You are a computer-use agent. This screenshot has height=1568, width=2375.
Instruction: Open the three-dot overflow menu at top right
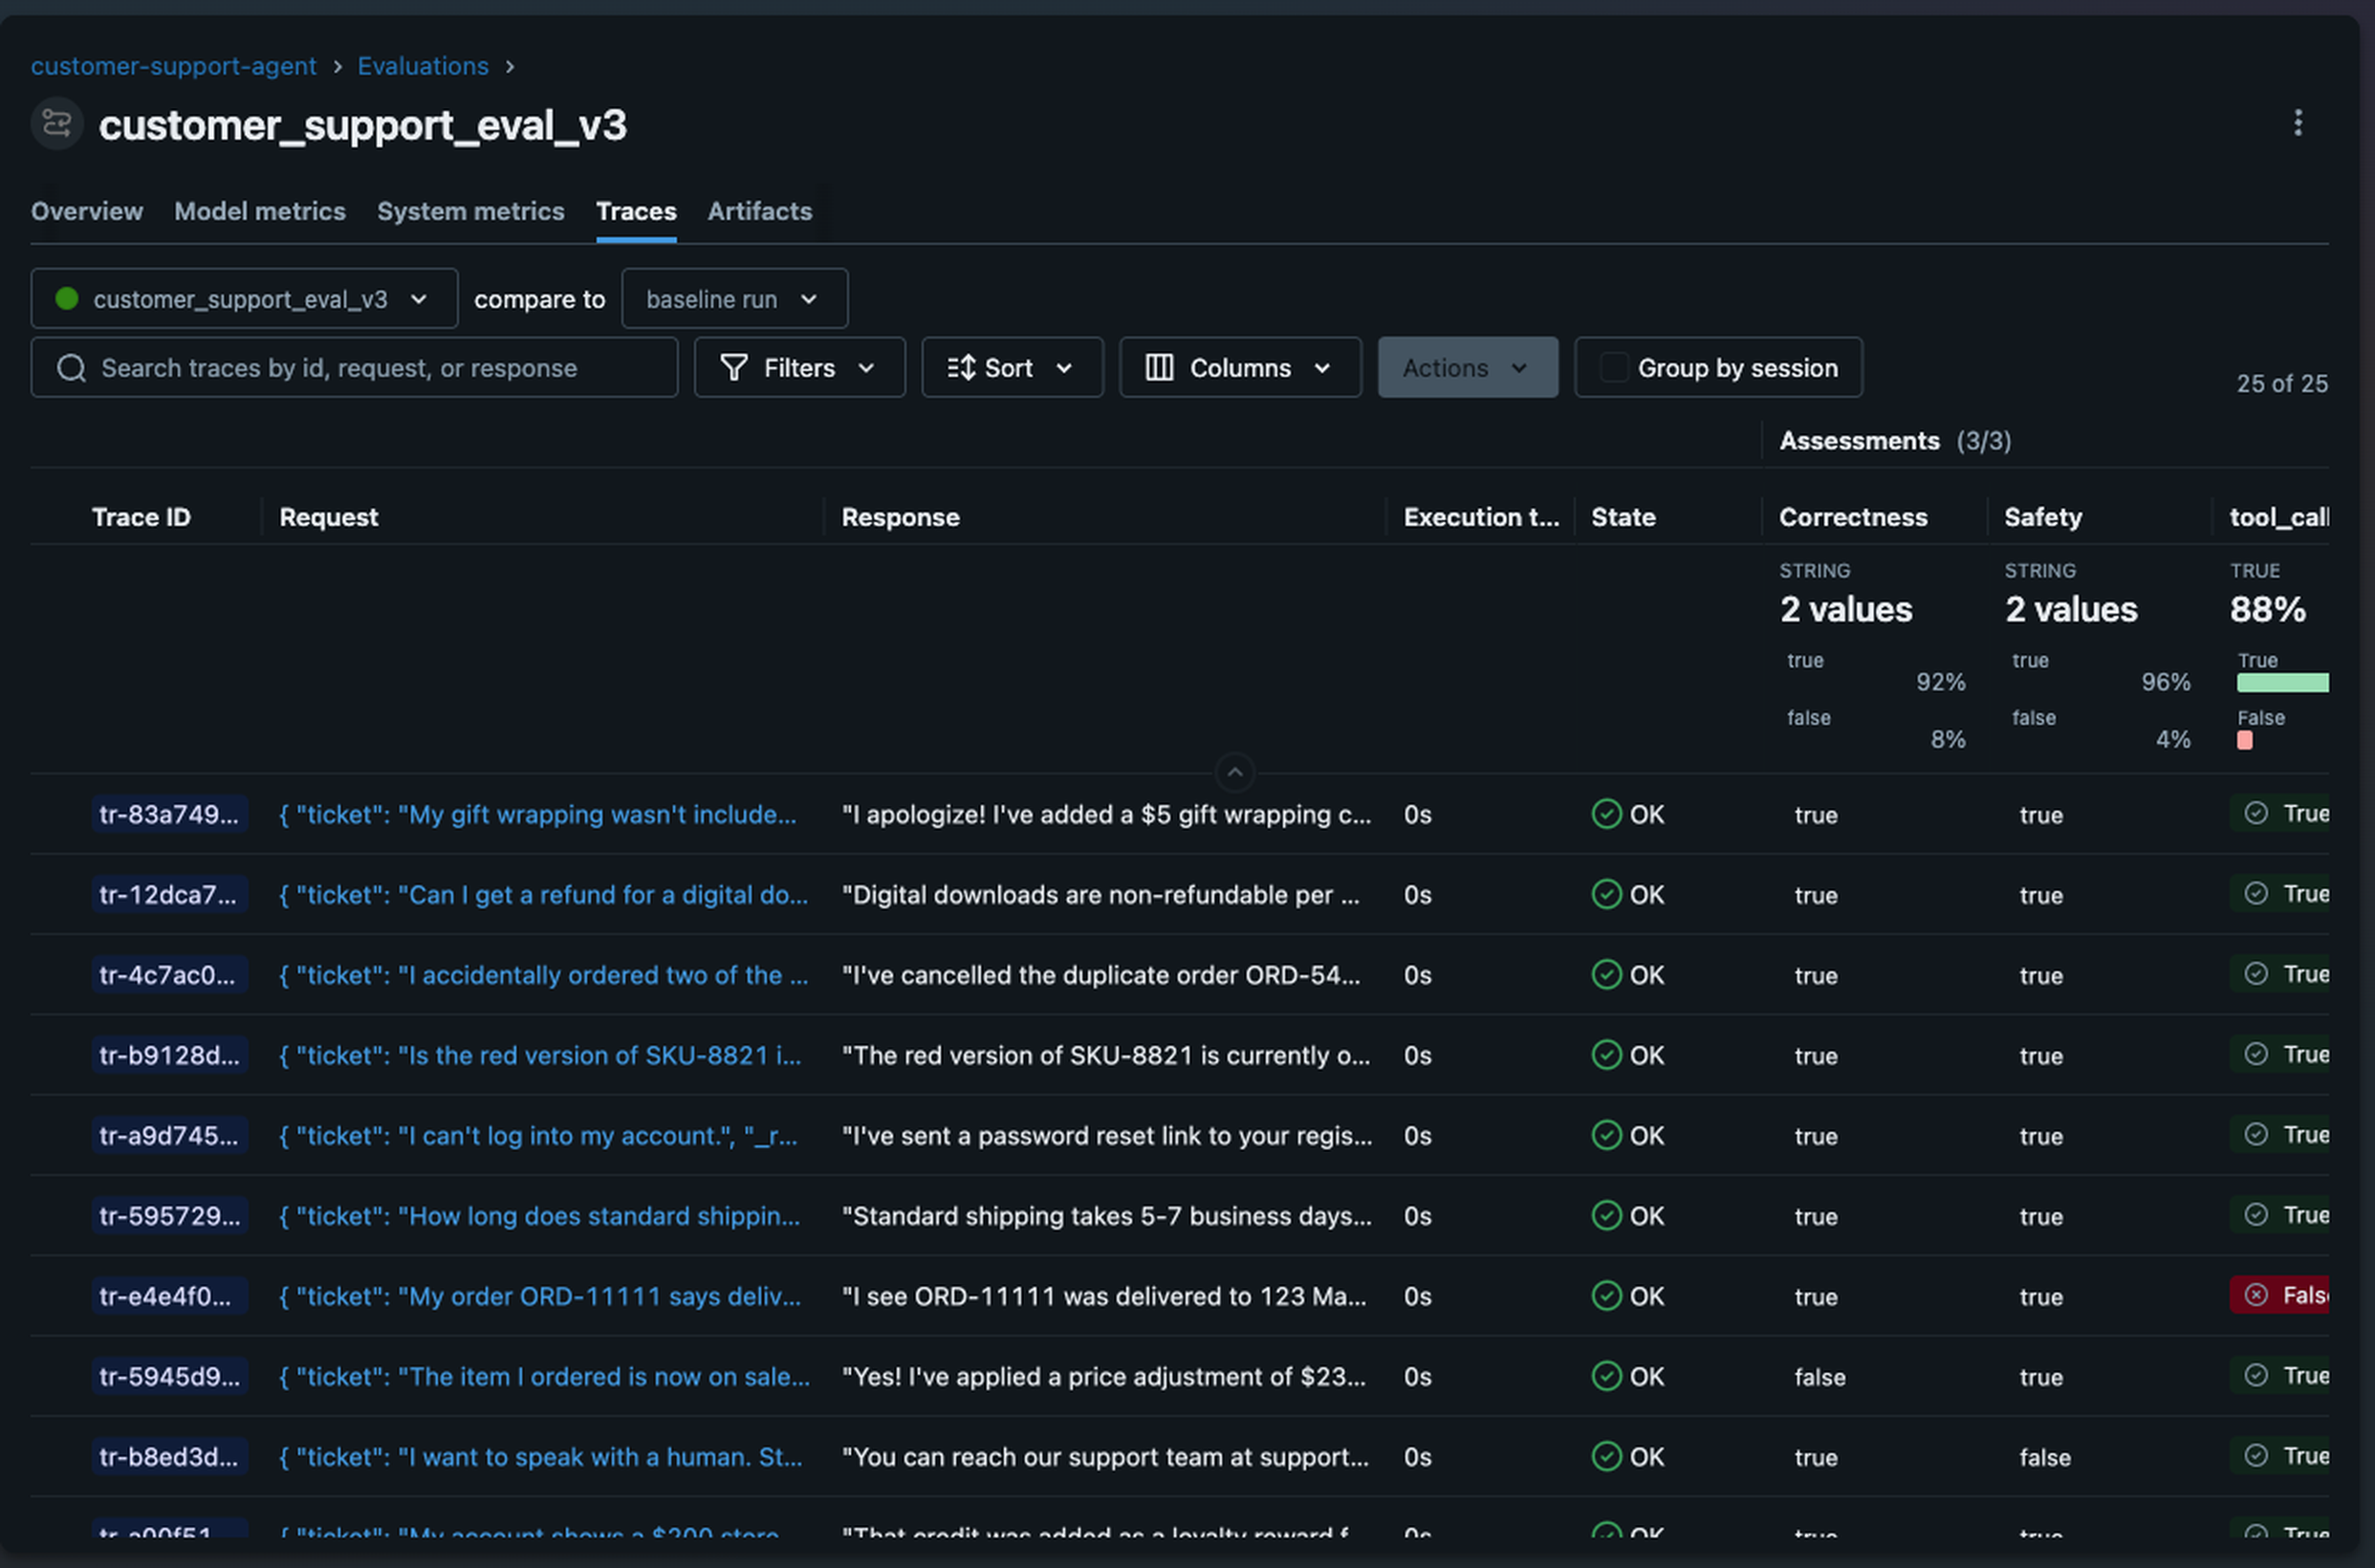2299,122
